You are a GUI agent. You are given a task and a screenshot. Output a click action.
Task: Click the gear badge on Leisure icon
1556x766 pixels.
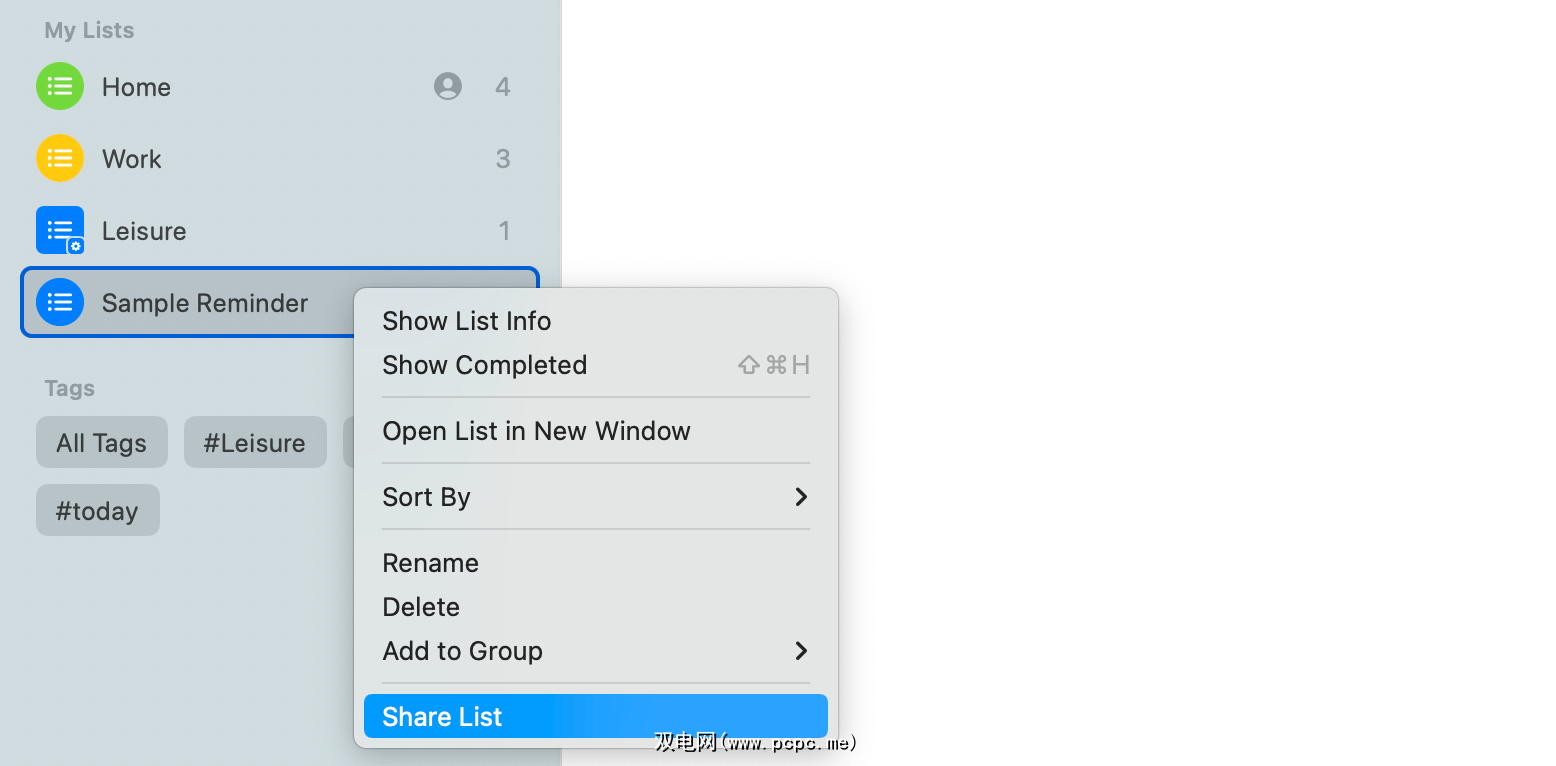tap(75, 246)
